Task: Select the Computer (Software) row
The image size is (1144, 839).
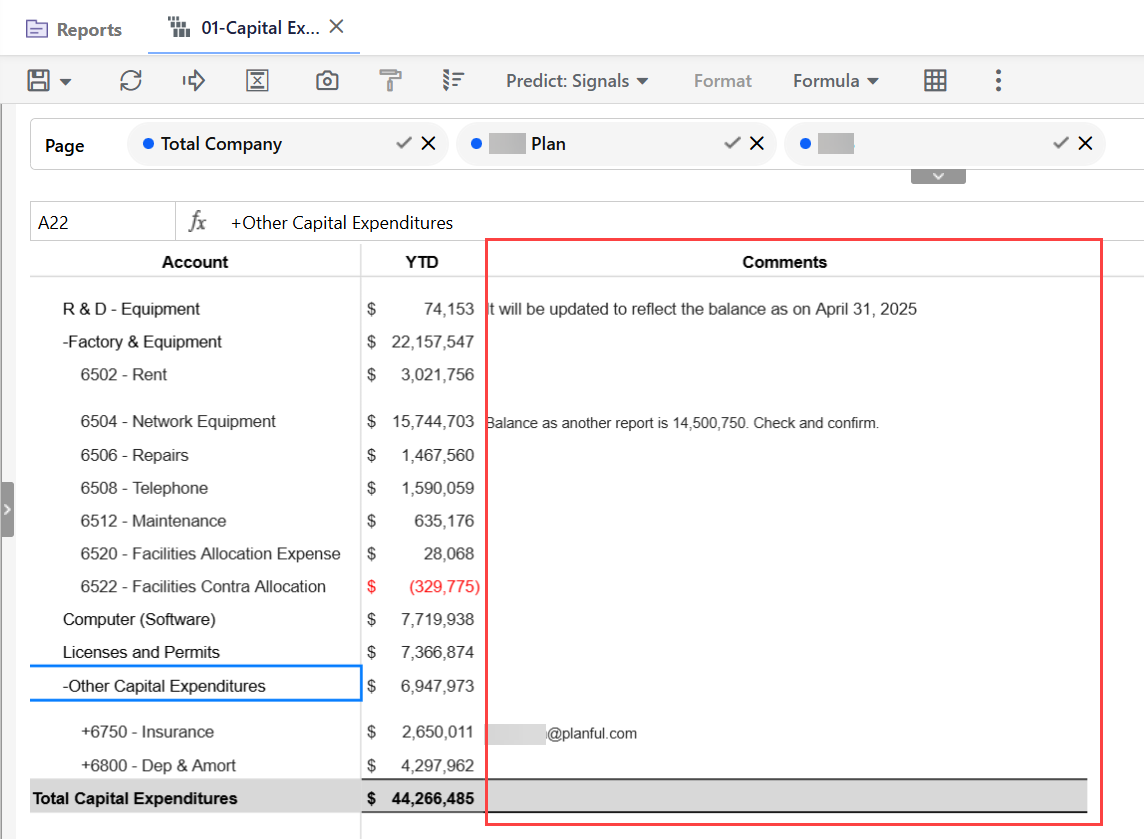Action: pyautogui.click(x=139, y=619)
